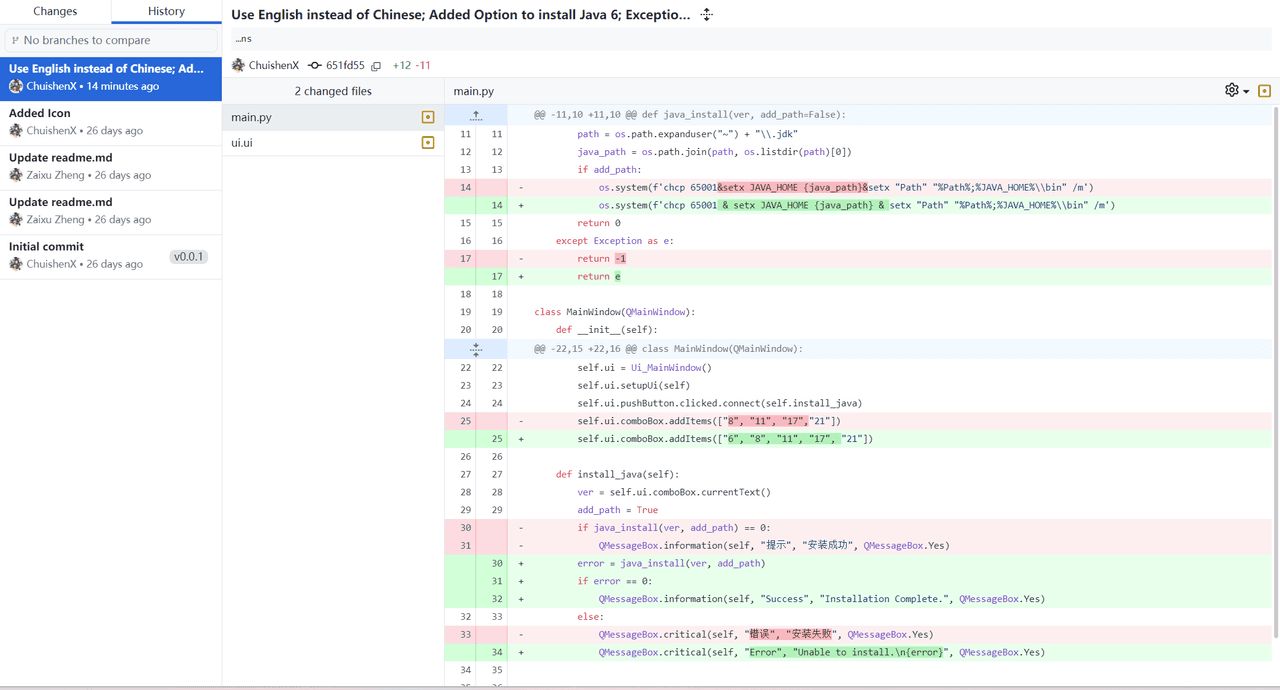Click the v0.0.1 tag badge
Image resolution: width=1280 pixels, height=690 pixels.
[x=188, y=257]
